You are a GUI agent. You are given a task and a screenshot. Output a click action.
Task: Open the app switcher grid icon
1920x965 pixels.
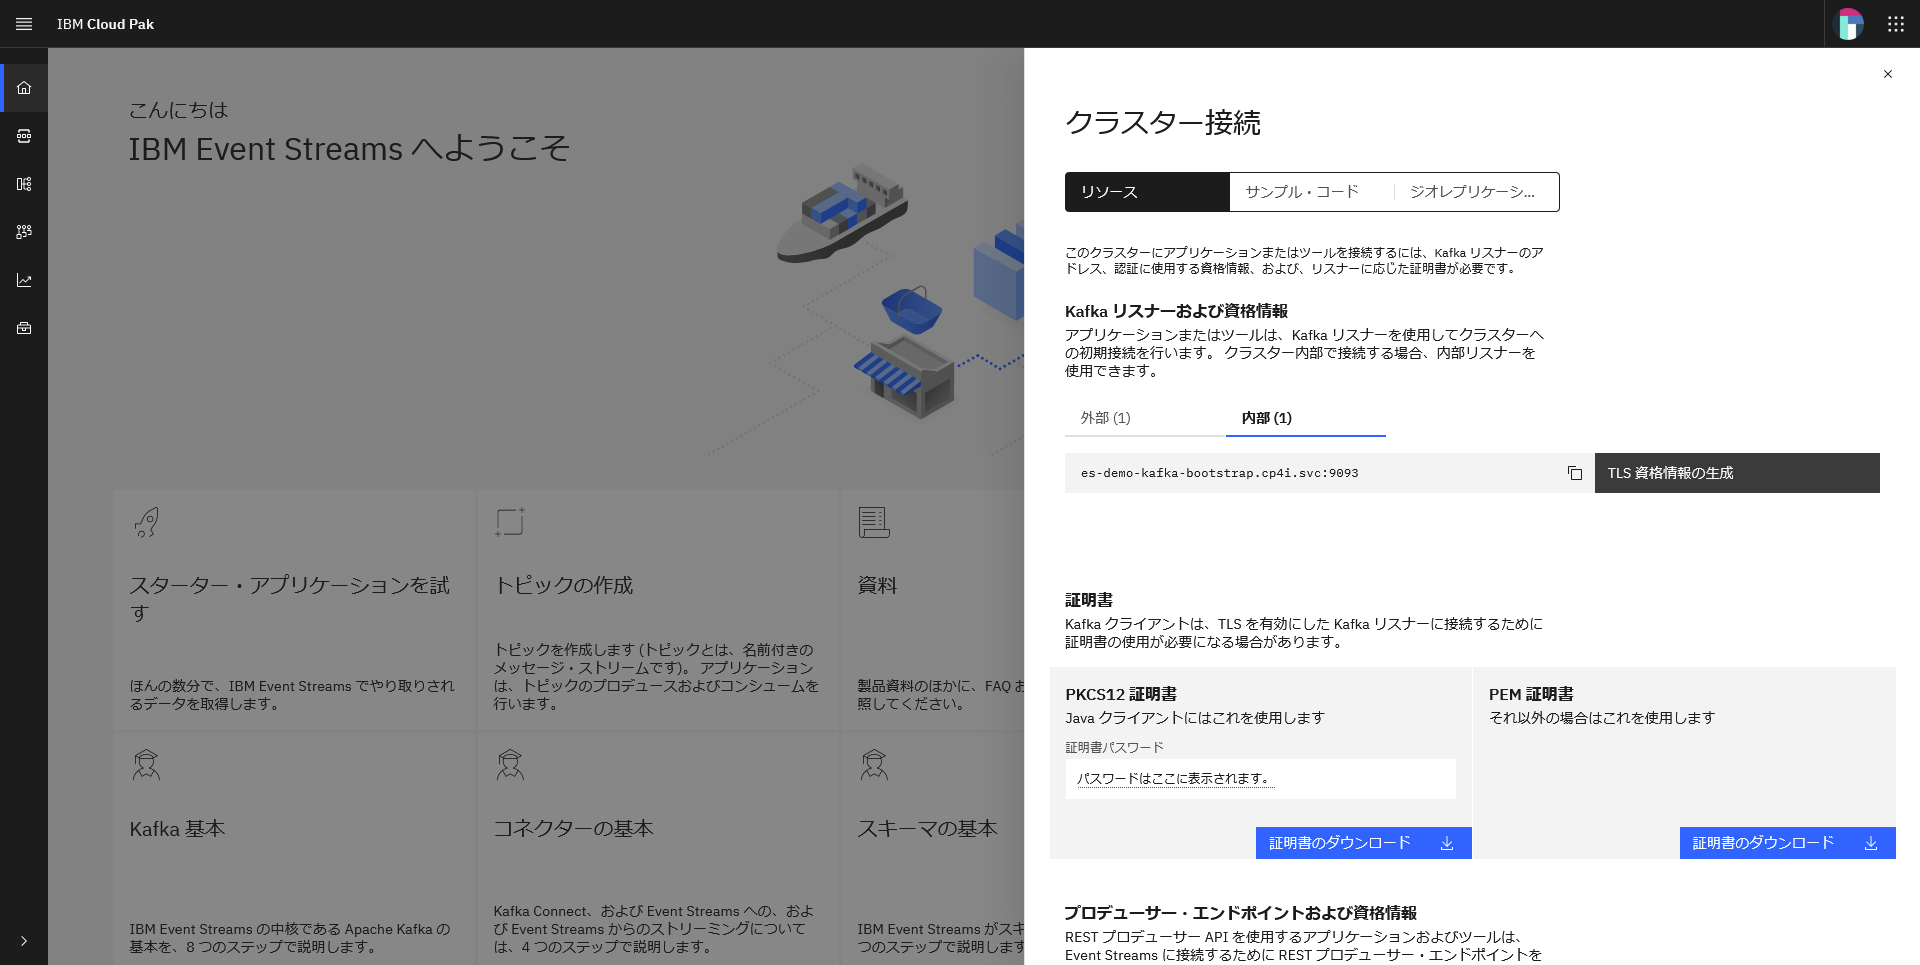(x=1896, y=24)
